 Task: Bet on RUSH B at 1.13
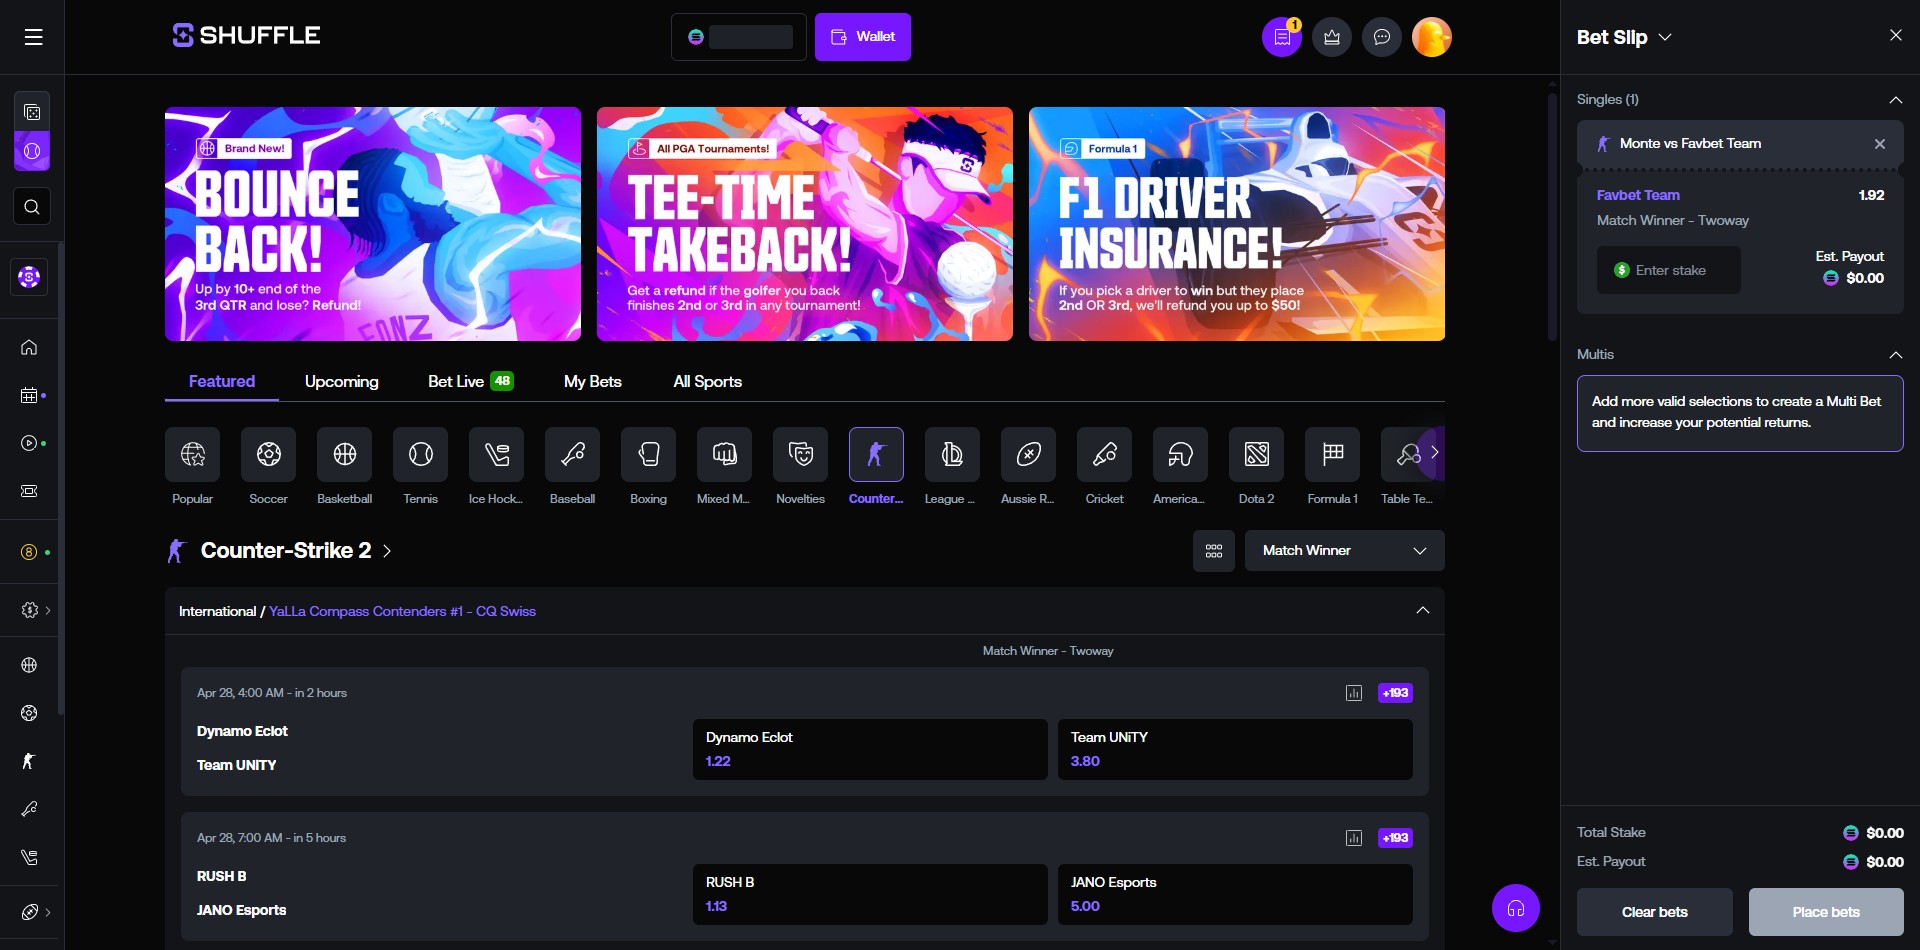point(870,894)
